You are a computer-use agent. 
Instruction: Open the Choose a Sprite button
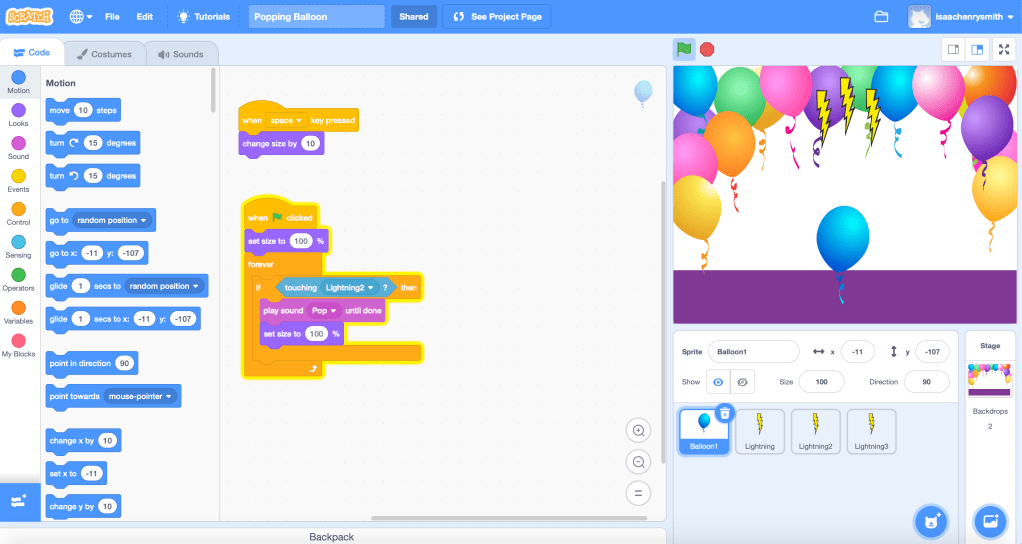tap(931, 521)
